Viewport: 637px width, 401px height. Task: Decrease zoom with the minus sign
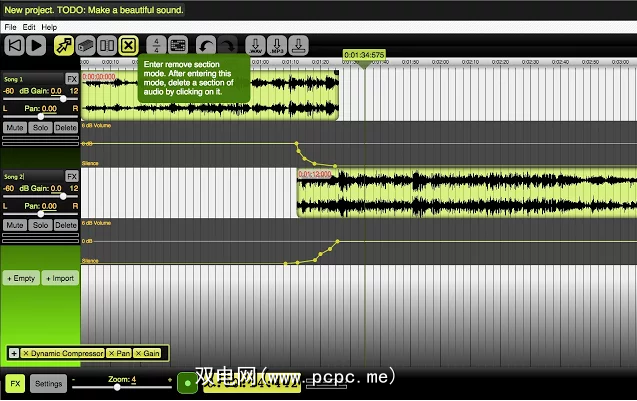(x=74, y=379)
